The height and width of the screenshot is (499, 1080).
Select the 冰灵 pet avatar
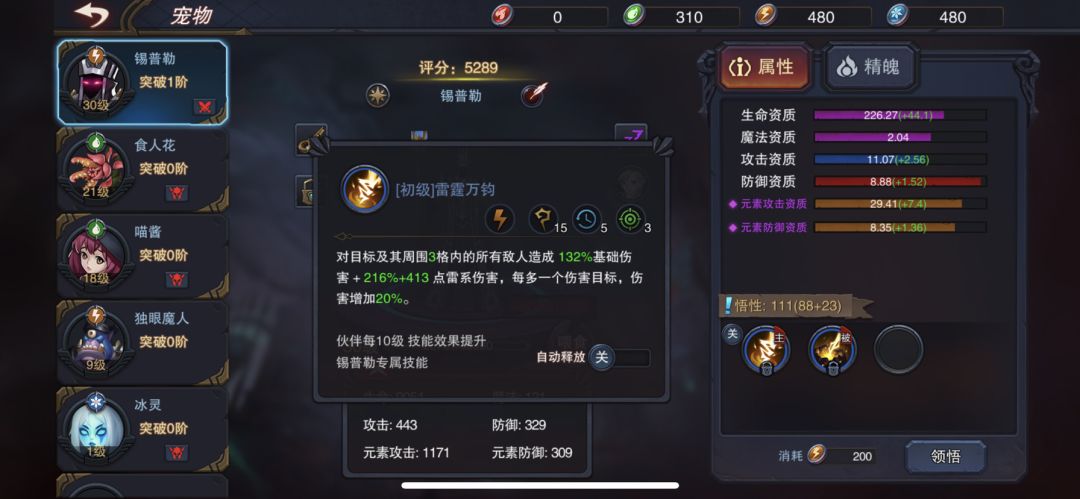(96, 429)
